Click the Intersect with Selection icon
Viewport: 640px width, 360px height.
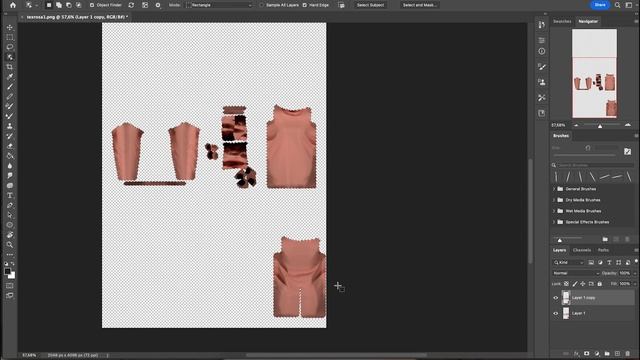pos(78,5)
